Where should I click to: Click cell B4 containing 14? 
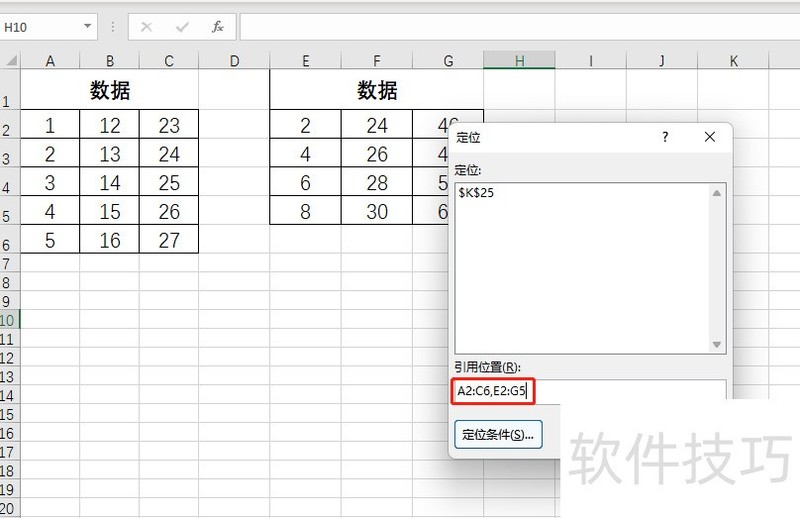(x=110, y=182)
